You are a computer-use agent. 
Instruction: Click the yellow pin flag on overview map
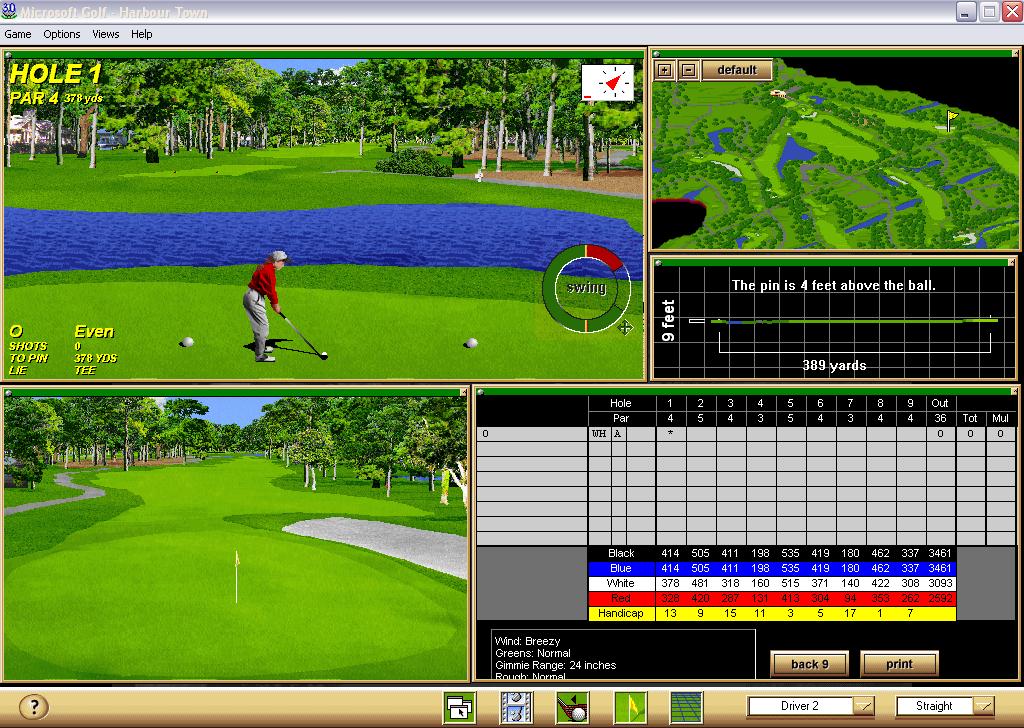click(951, 120)
